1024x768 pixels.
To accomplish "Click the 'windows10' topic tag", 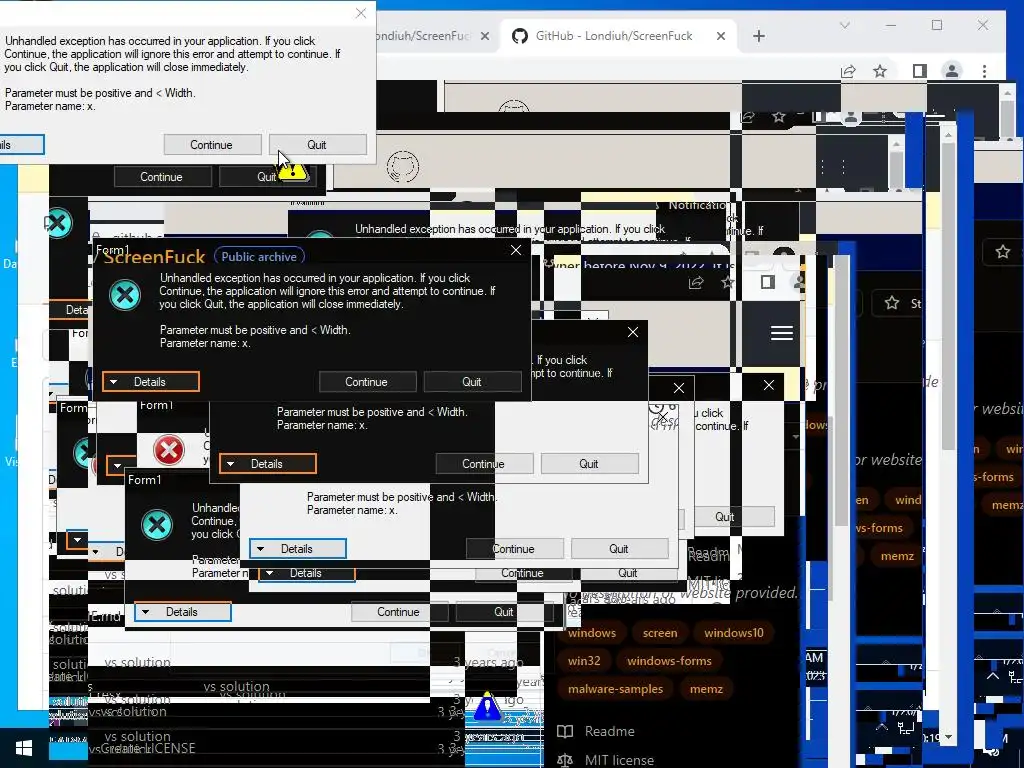I will (733, 633).
